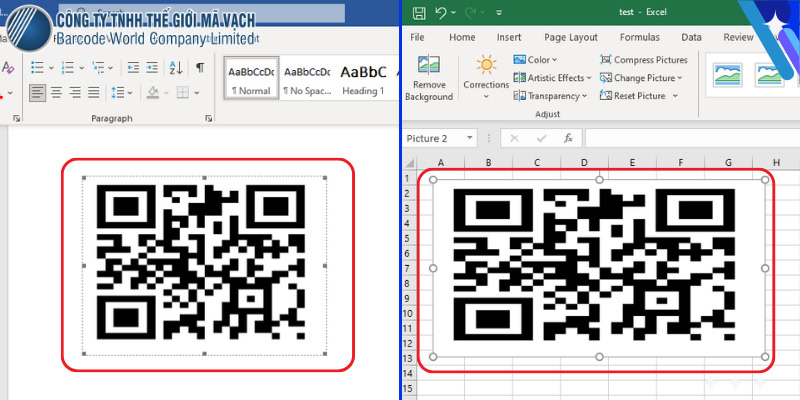Select row 15 header in Excel
This screenshot has width=800, height=400.
410,389
